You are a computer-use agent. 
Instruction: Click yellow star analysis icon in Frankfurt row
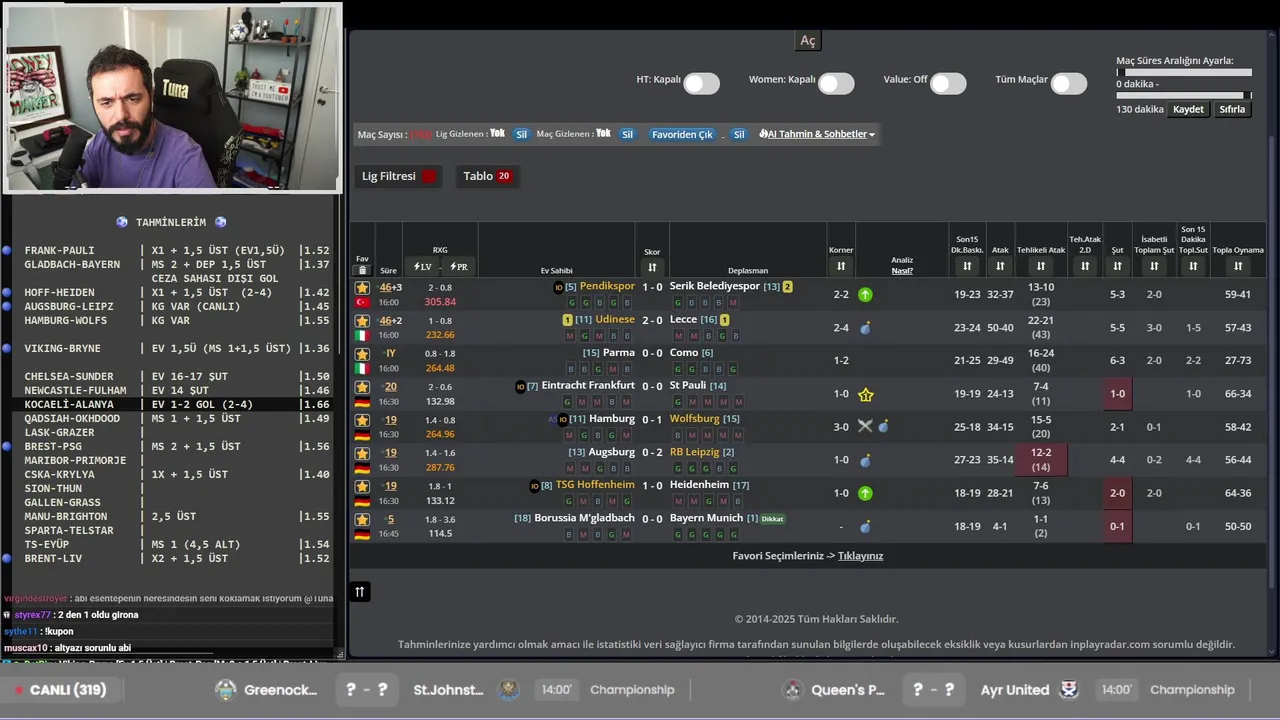(x=865, y=394)
